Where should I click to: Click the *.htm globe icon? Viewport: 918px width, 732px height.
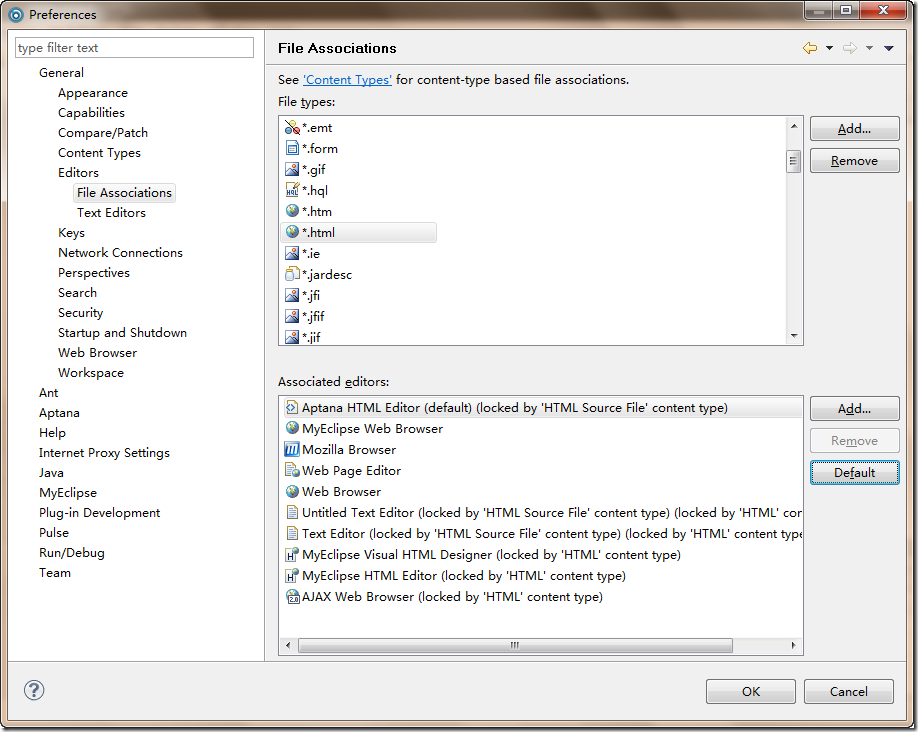coord(292,211)
